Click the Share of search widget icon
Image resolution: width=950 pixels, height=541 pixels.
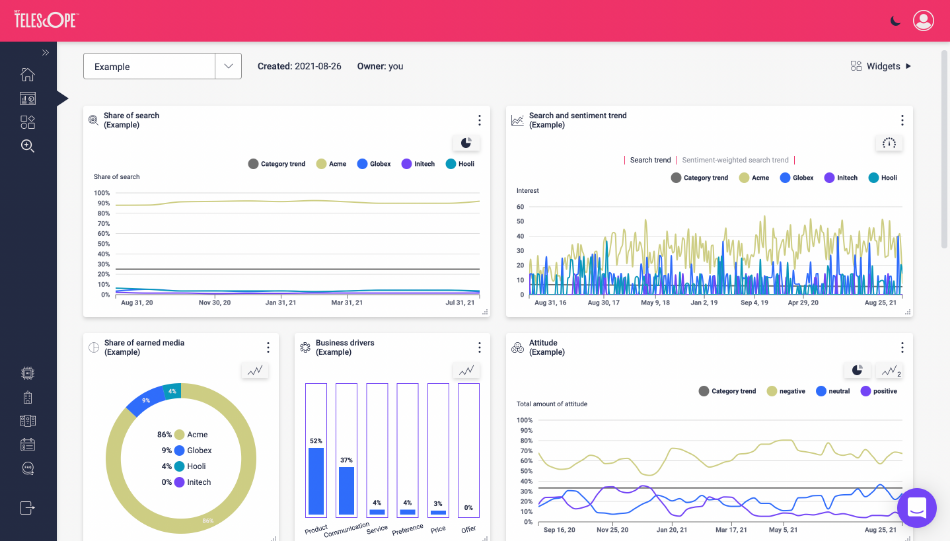(93, 120)
